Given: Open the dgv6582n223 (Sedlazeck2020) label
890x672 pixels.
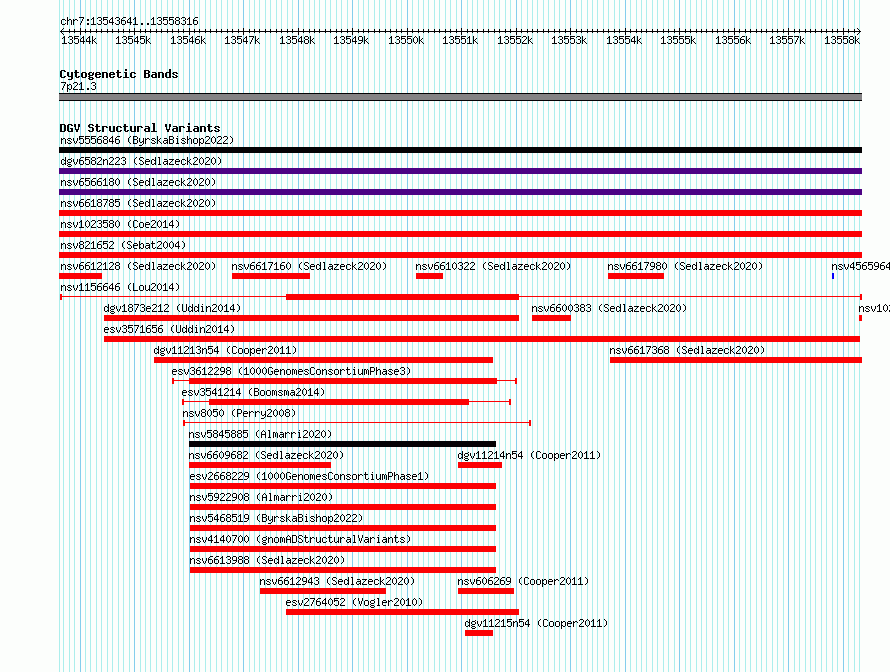Looking at the screenshot, I should click(141, 161).
